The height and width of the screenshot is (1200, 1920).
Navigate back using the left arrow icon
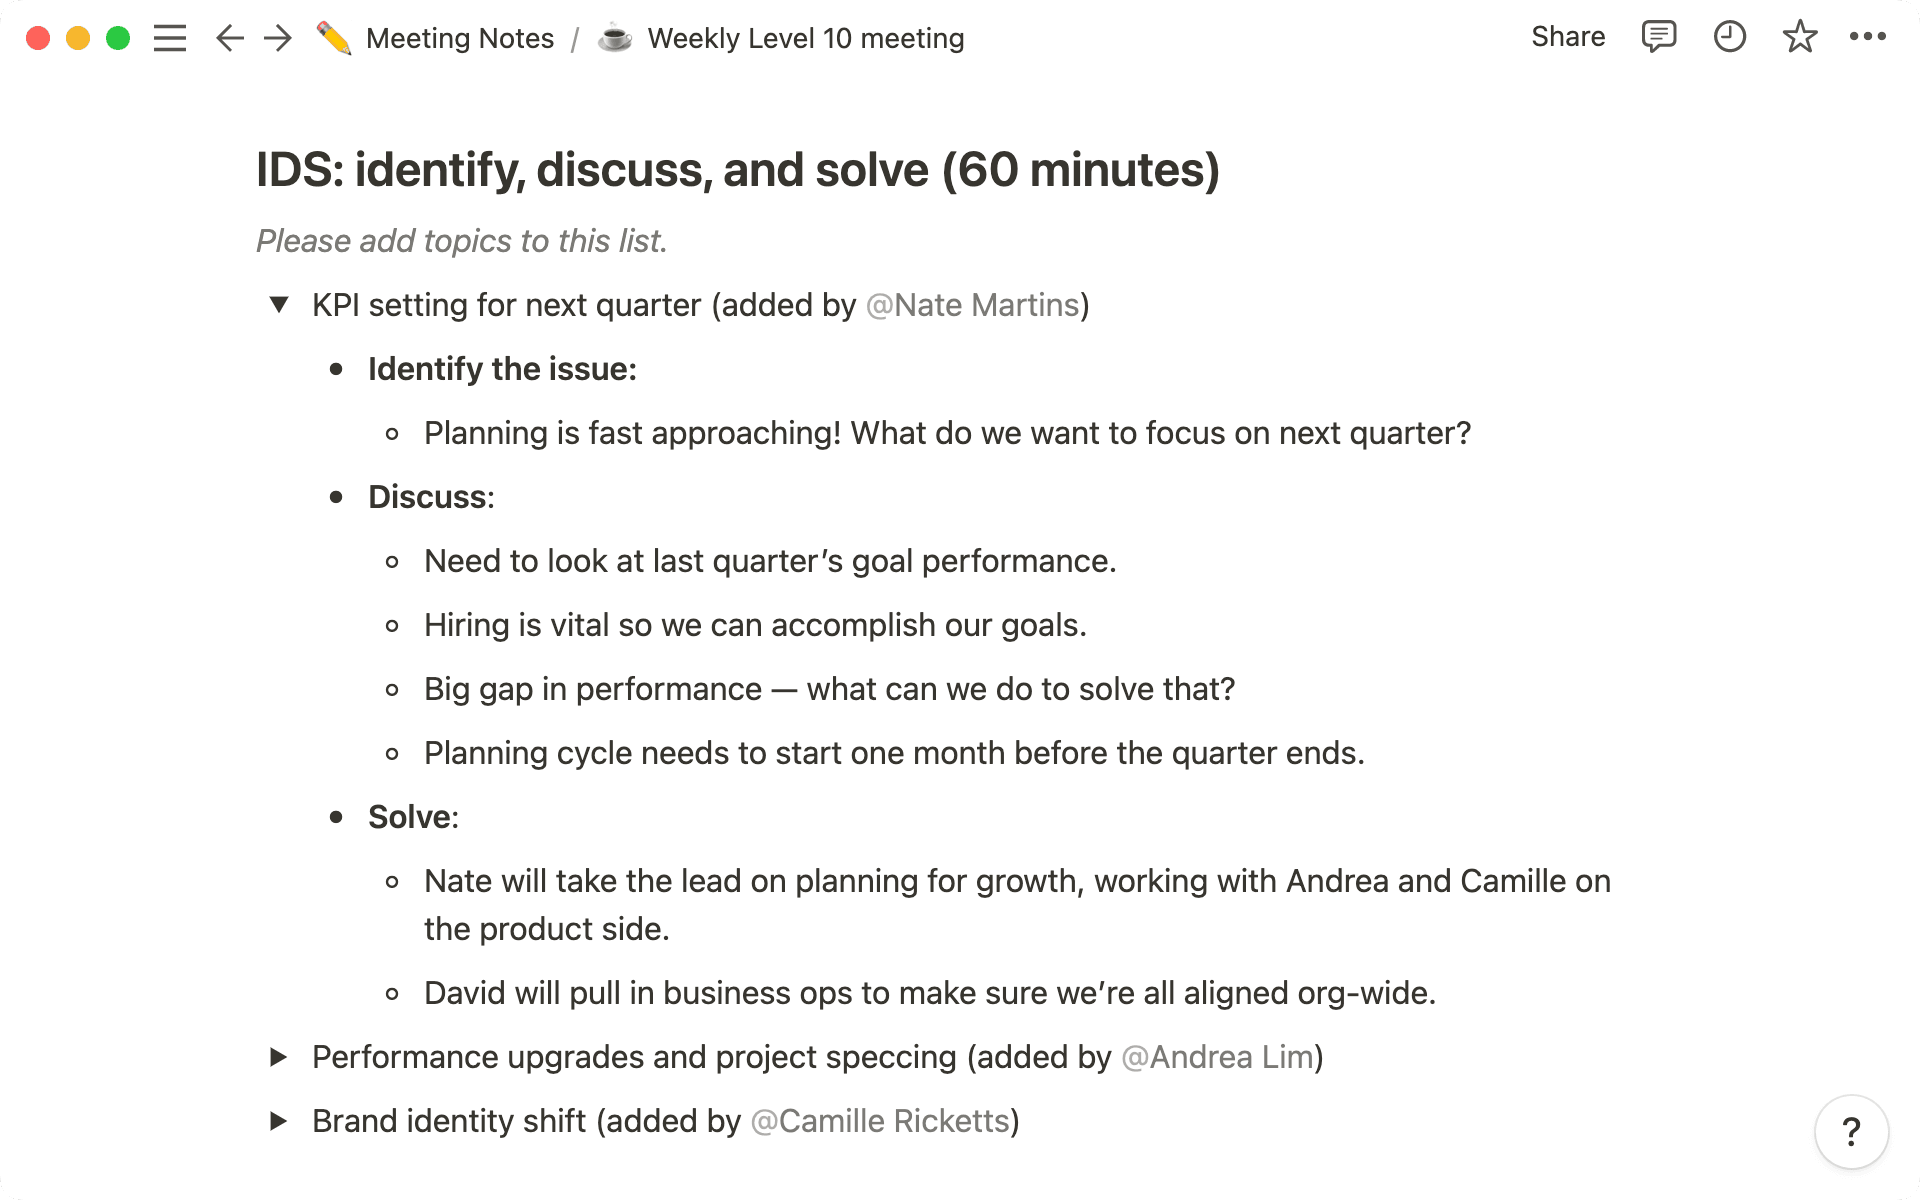click(x=228, y=37)
